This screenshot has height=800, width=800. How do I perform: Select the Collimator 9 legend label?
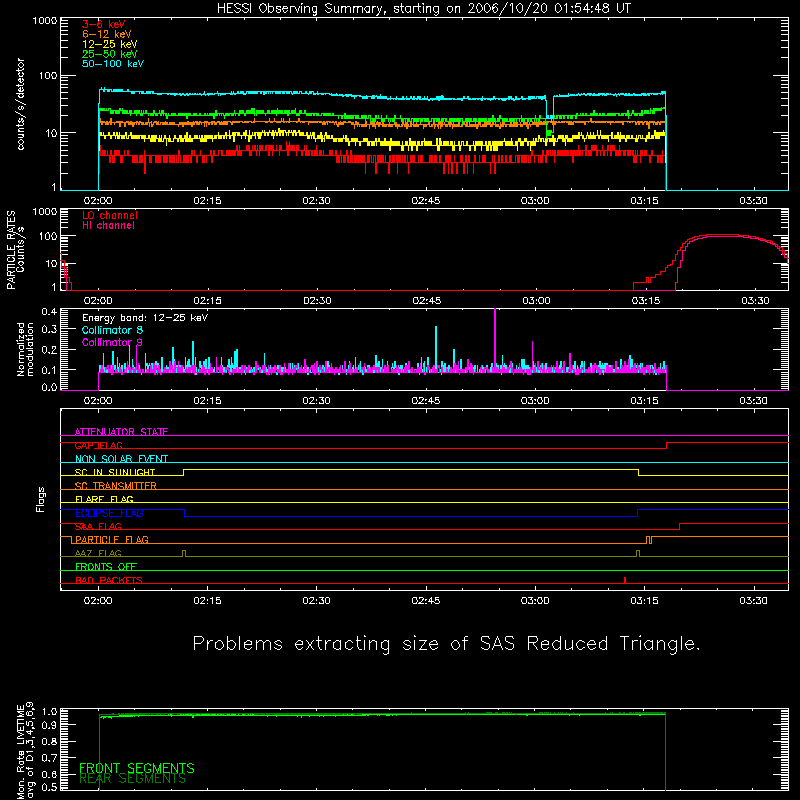pyautogui.click(x=112, y=342)
